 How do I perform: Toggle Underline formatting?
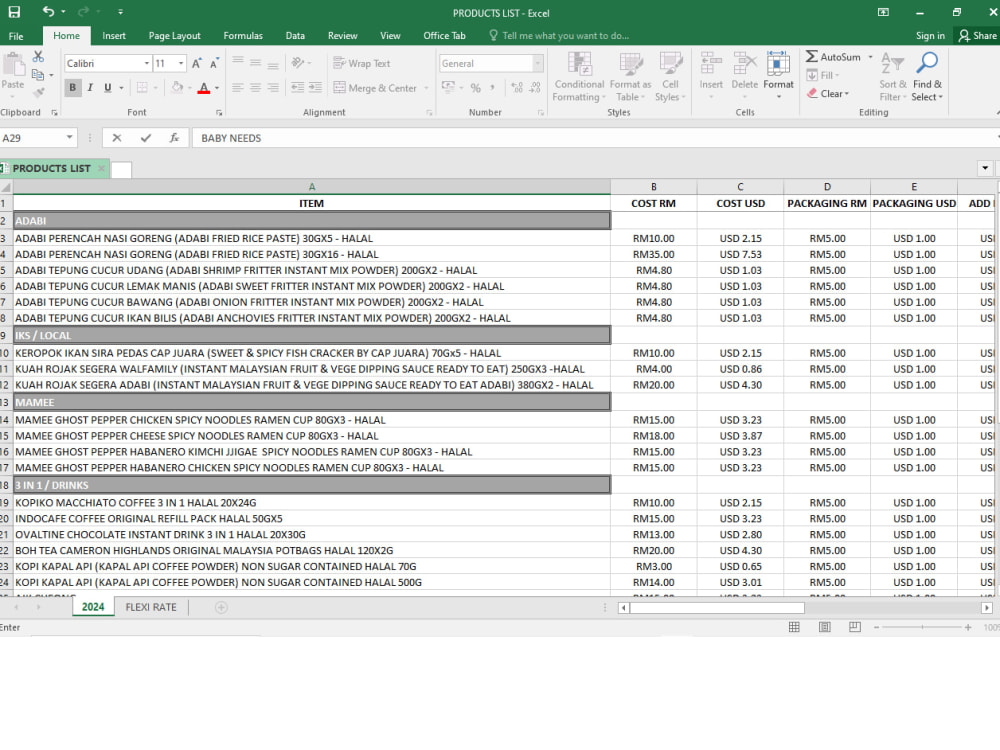coord(107,87)
